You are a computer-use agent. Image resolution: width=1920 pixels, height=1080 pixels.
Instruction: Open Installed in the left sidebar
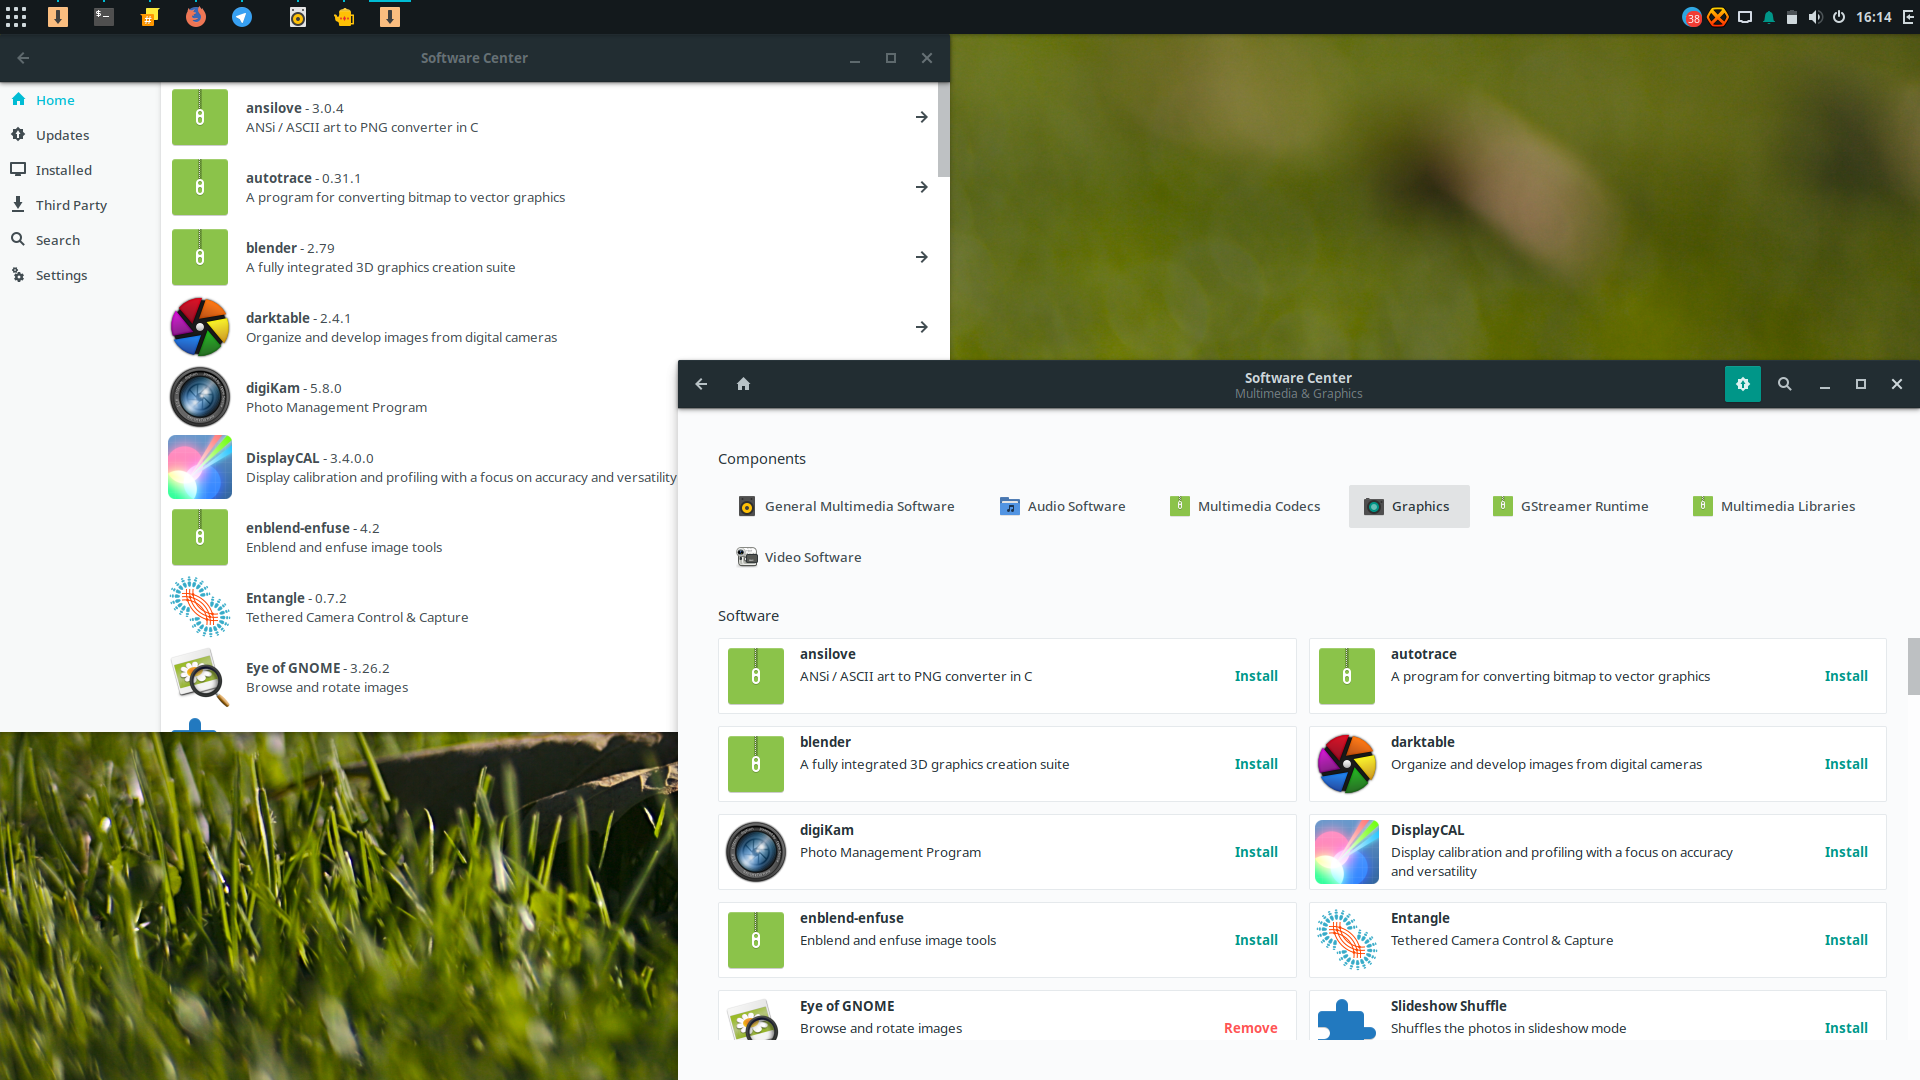80,170
